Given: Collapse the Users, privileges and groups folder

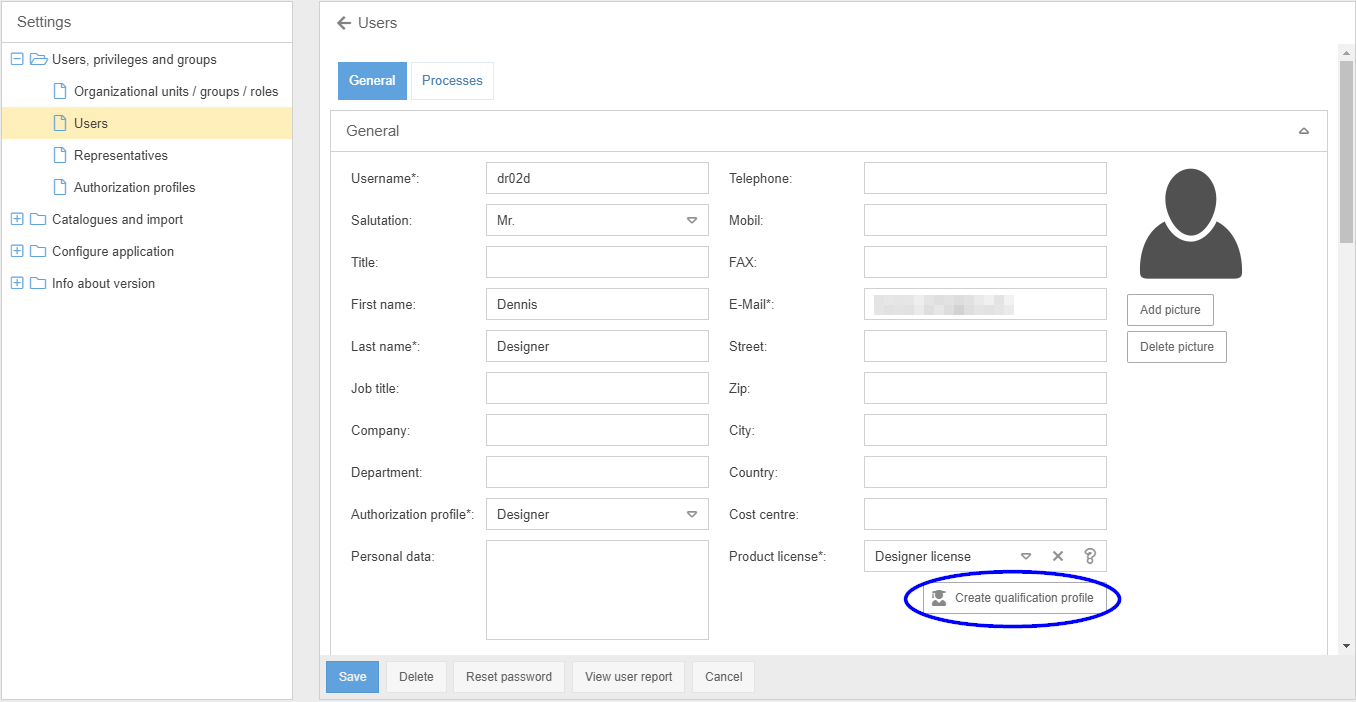Looking at the screenshot, I should 17,59.
